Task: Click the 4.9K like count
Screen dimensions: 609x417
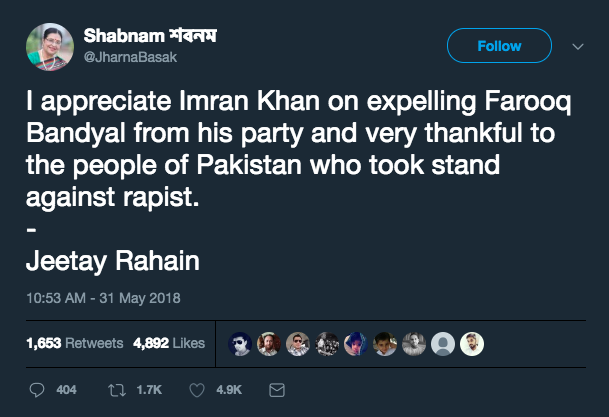Action: [x=228, y=389]
